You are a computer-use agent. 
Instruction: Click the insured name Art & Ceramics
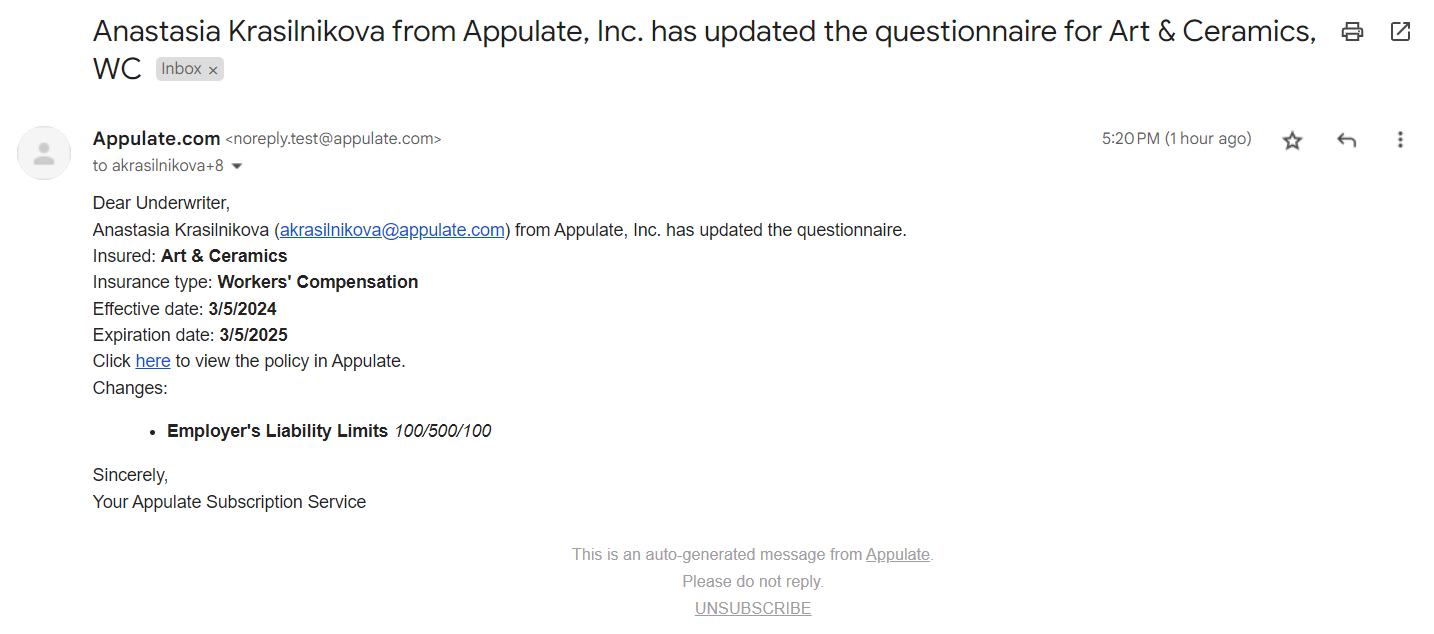[x=224, y=256]
